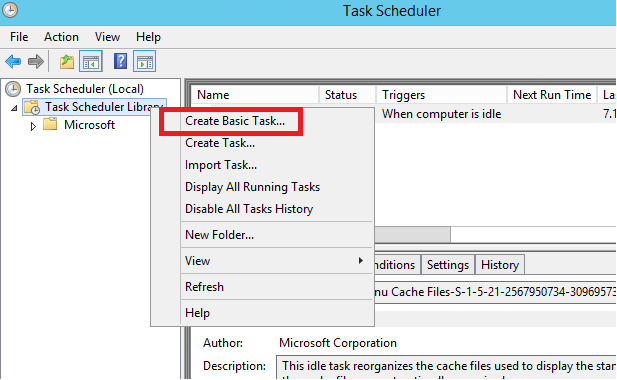The height and width of the screenshot is (380, 617).
Task: Open the blue Help question mark icon
Action: coord(120,61)
